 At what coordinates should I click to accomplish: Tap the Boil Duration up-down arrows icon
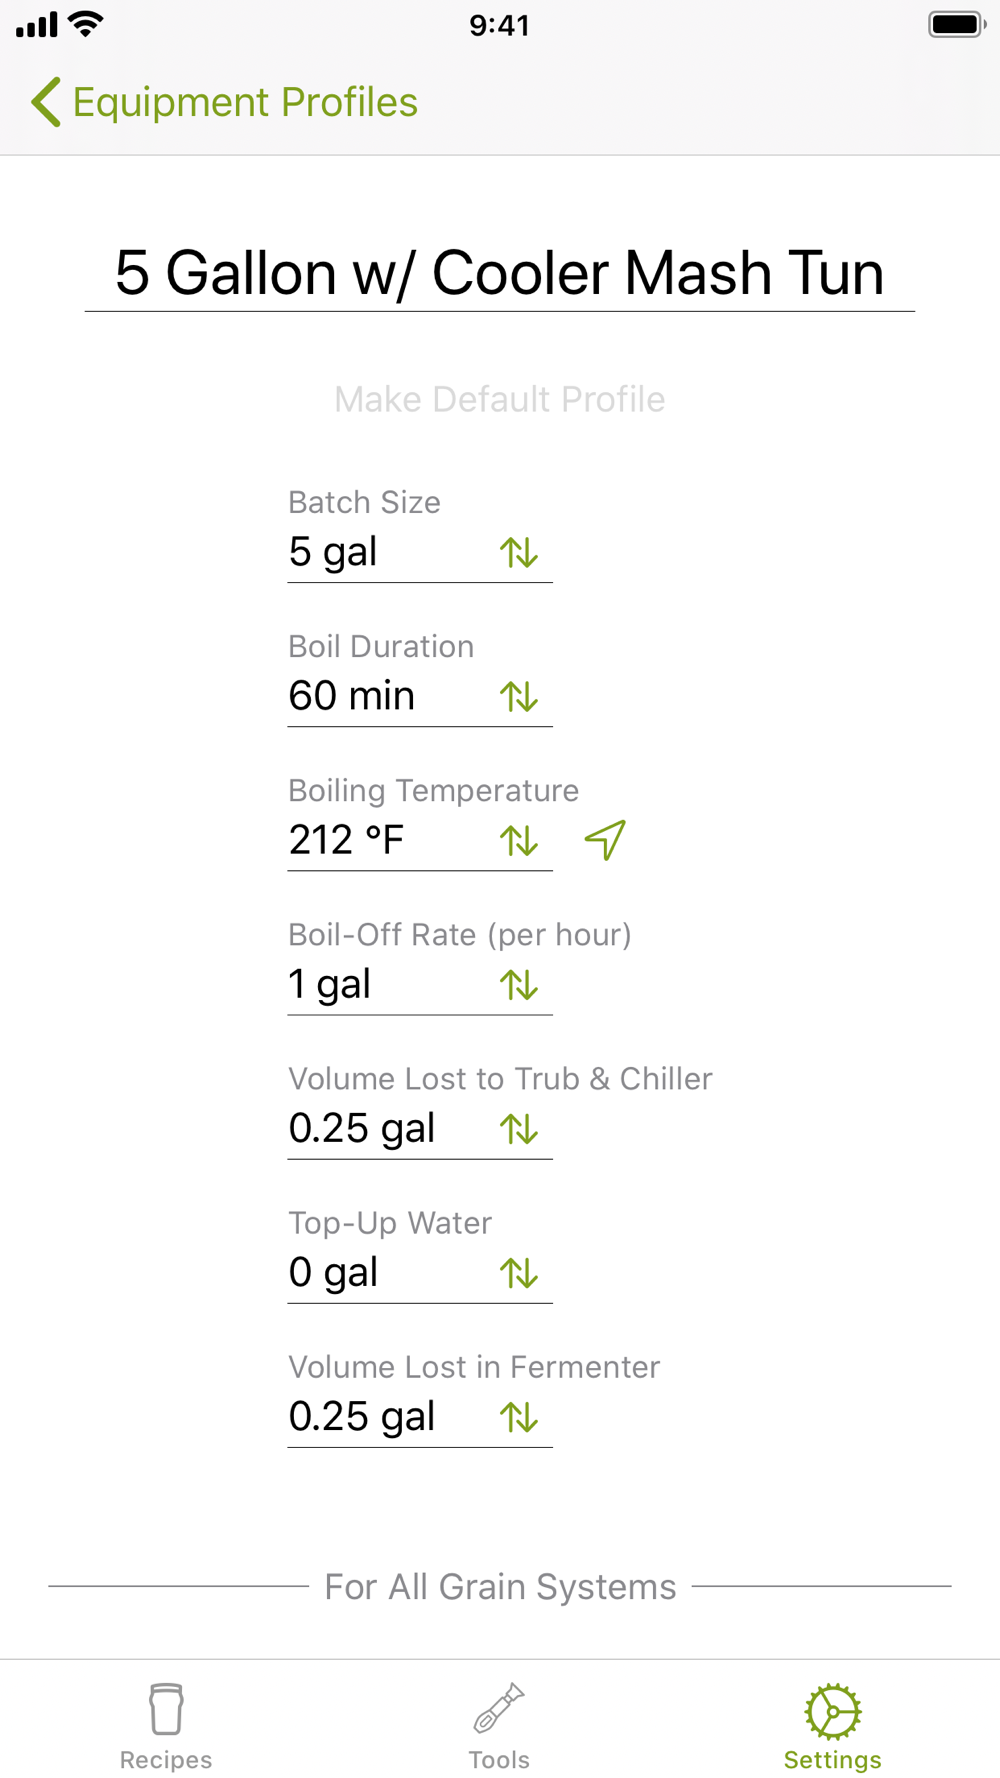tap(519, 696)
